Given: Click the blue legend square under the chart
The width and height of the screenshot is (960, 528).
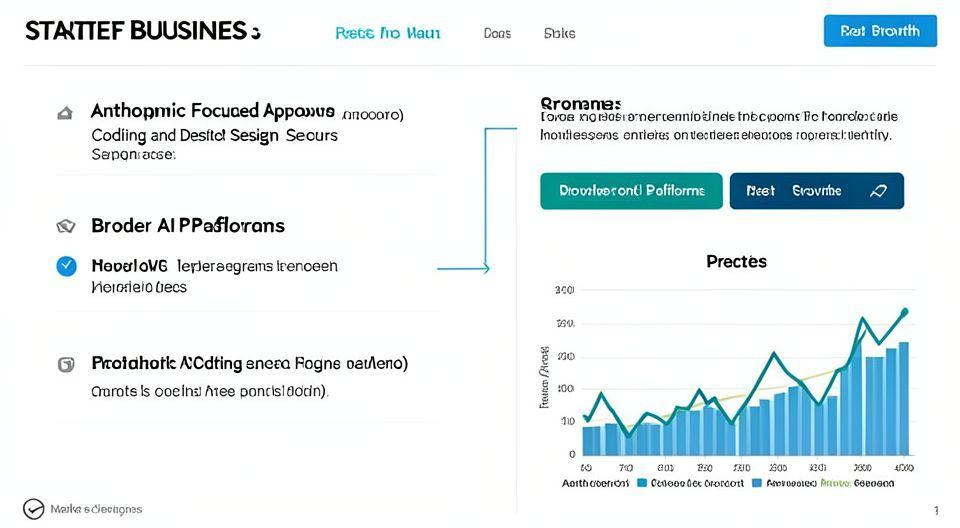Looking at the screenshot, I should (x=757, y=483).
